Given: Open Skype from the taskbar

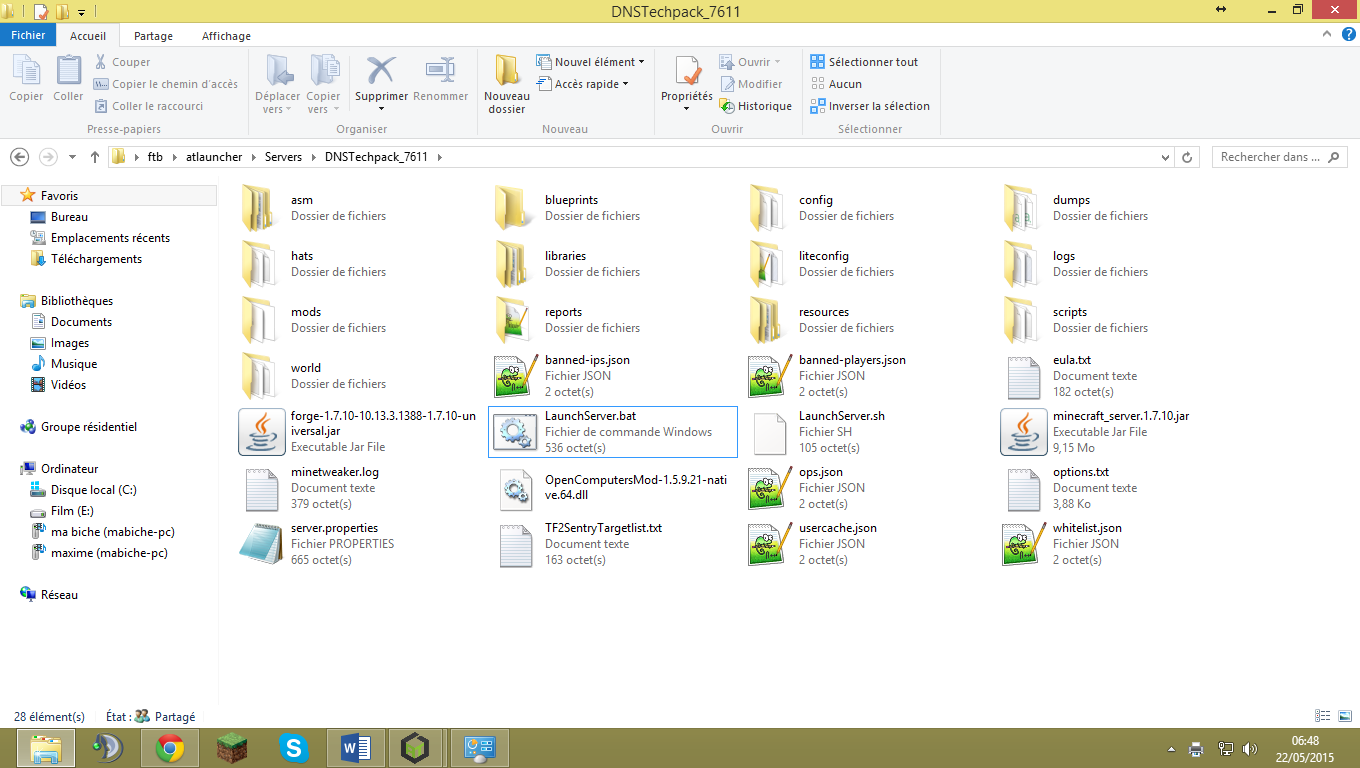Looking at the screenshot, I should pyautogui.click(x=294, y=748).
